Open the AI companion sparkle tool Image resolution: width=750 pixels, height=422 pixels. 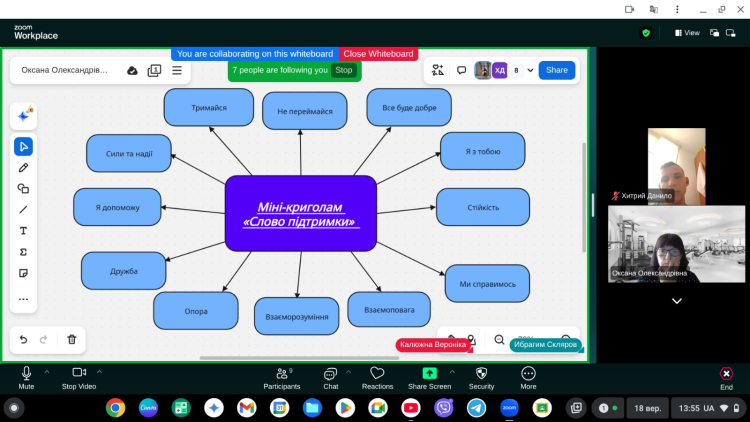pos(24,117)
